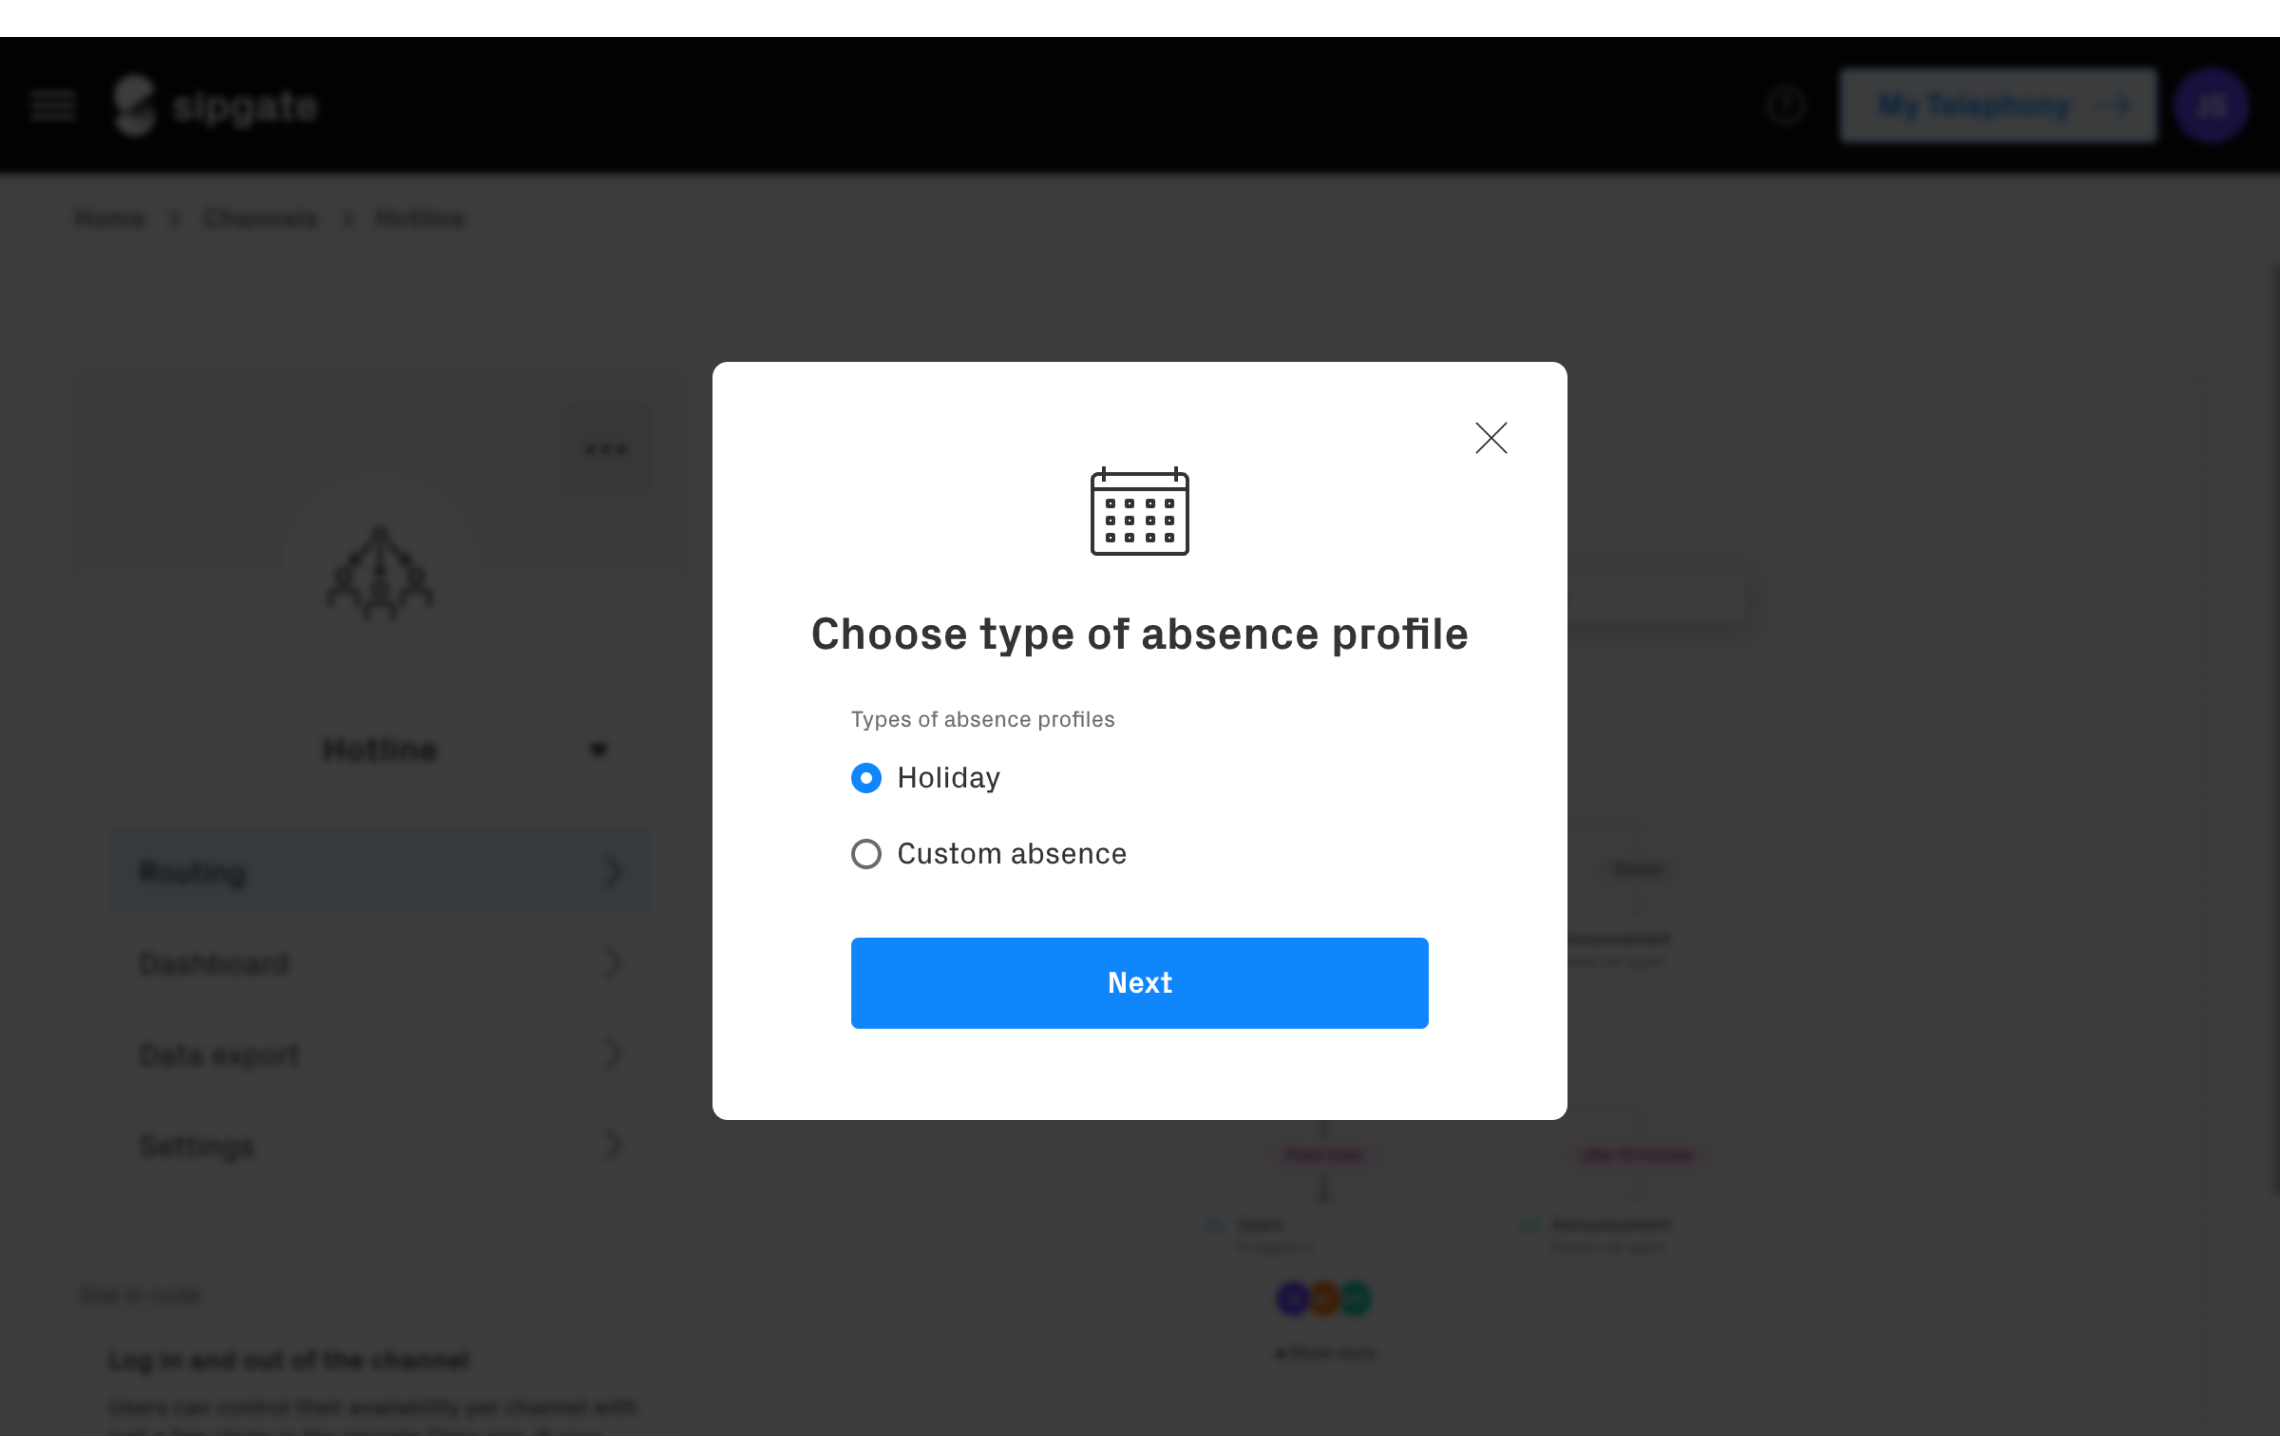Close the absence profile dialog
The width and height of the screenshot is (2280, 1436).
coord(1491,438)
